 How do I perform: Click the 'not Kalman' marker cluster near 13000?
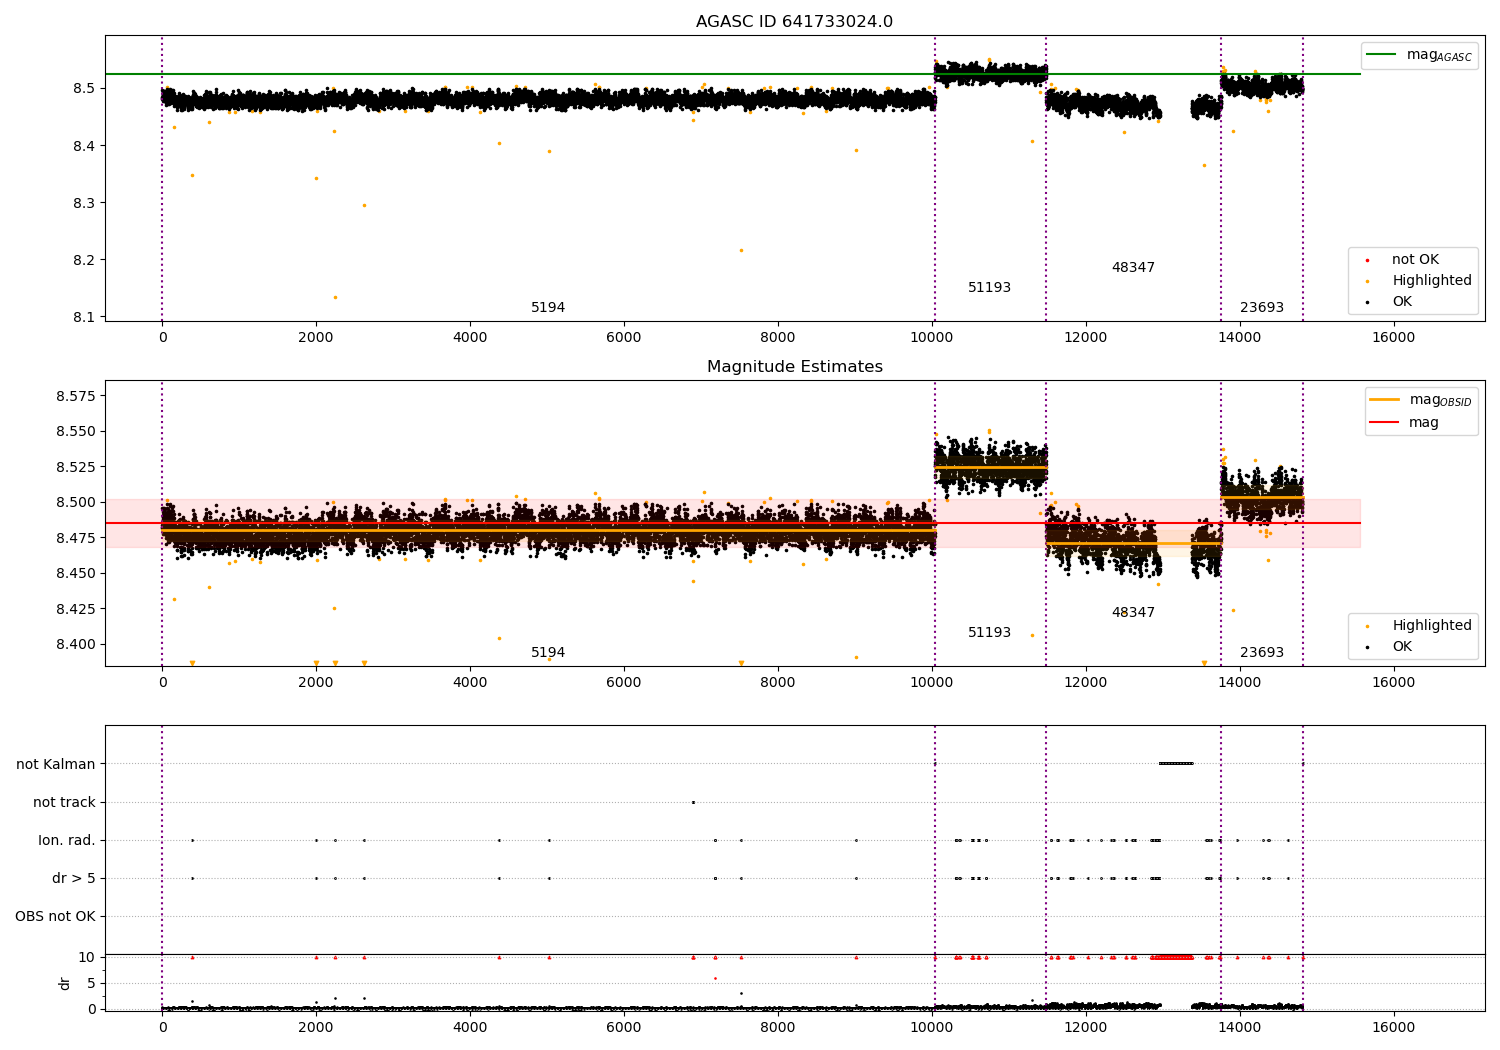coord(1176,764)
